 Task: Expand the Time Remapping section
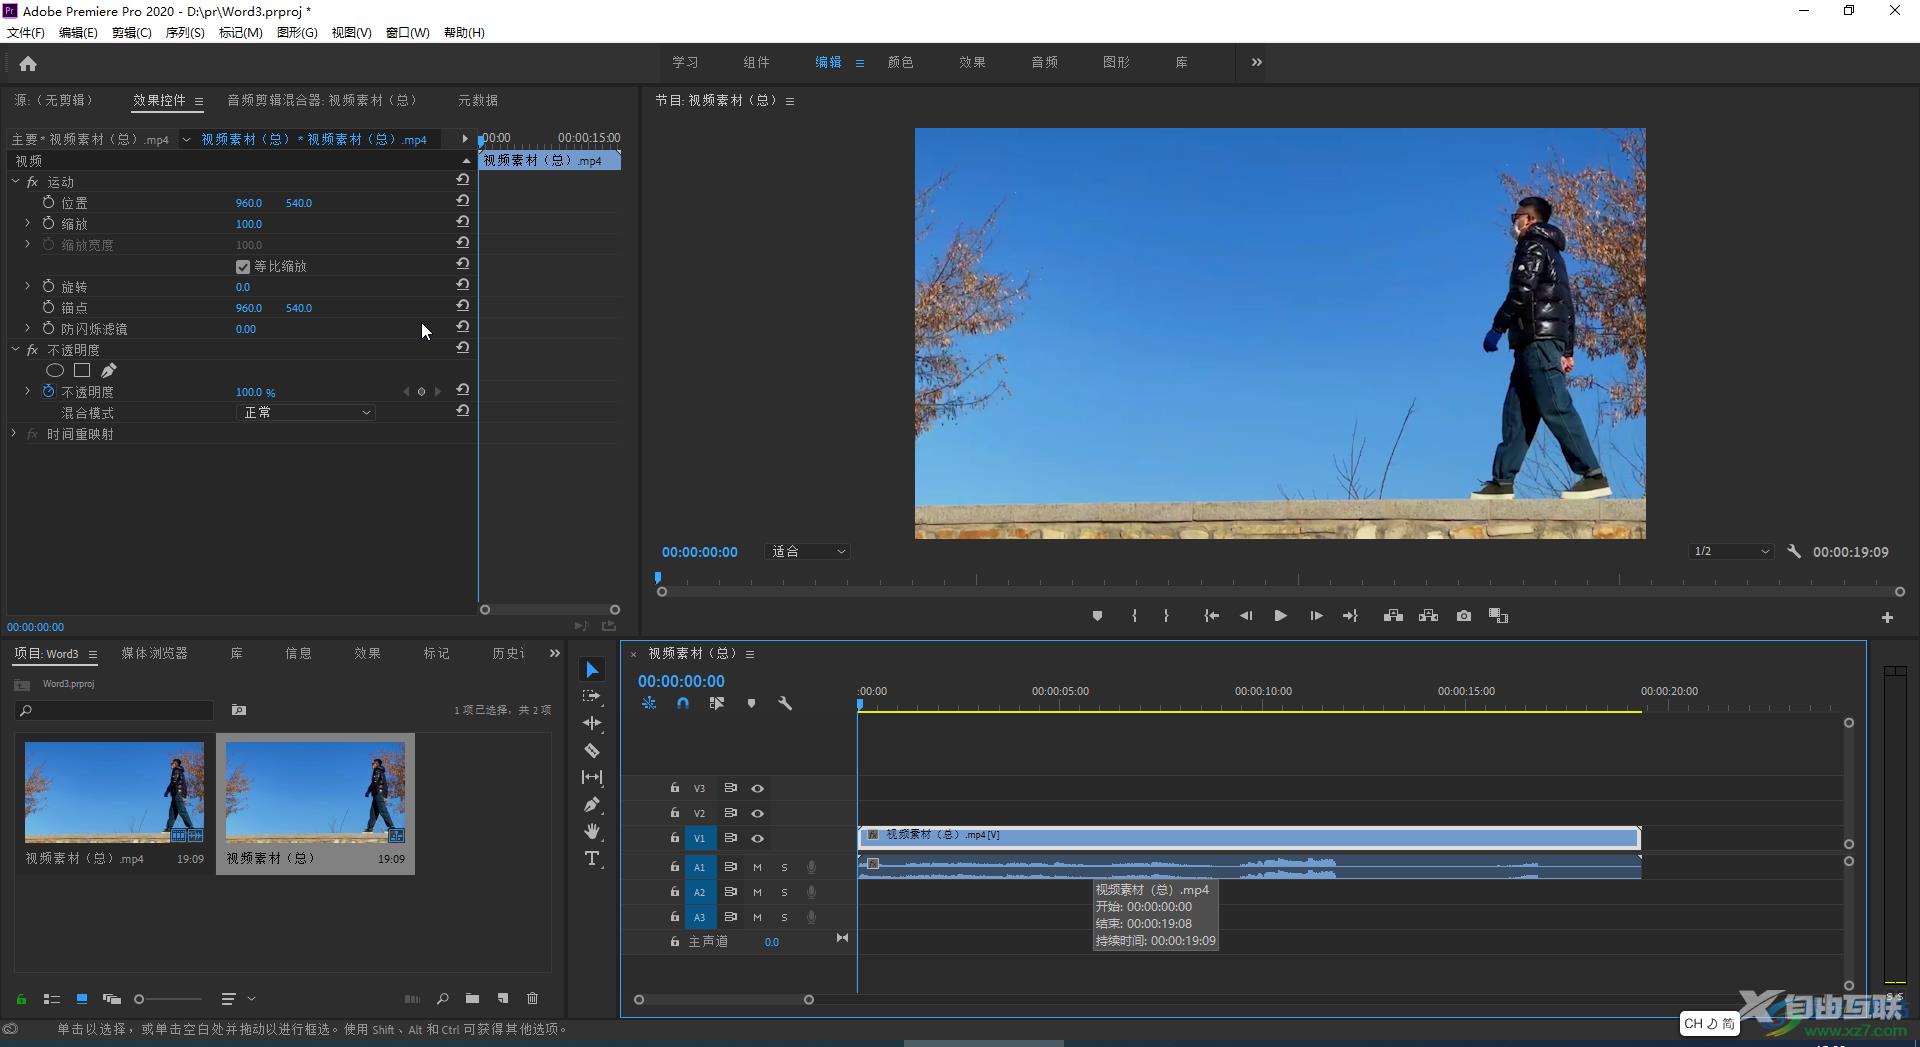pos(15,433)
